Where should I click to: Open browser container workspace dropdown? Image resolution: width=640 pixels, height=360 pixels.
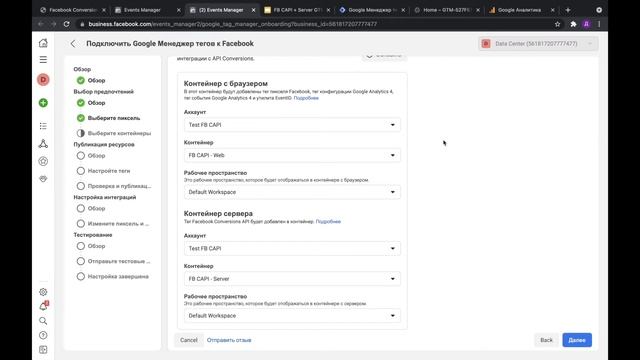point(292,192)
